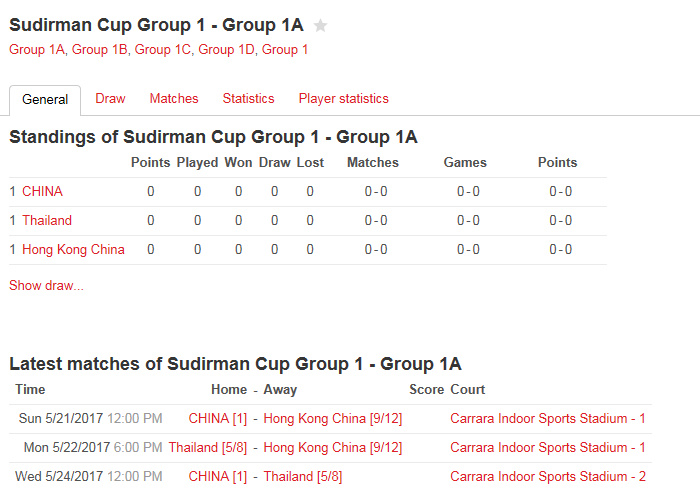Viewport: 700px width, 491px height.
Task: Click Thailand [5/8] home team on 5/22 match
Action: [207, 448]
